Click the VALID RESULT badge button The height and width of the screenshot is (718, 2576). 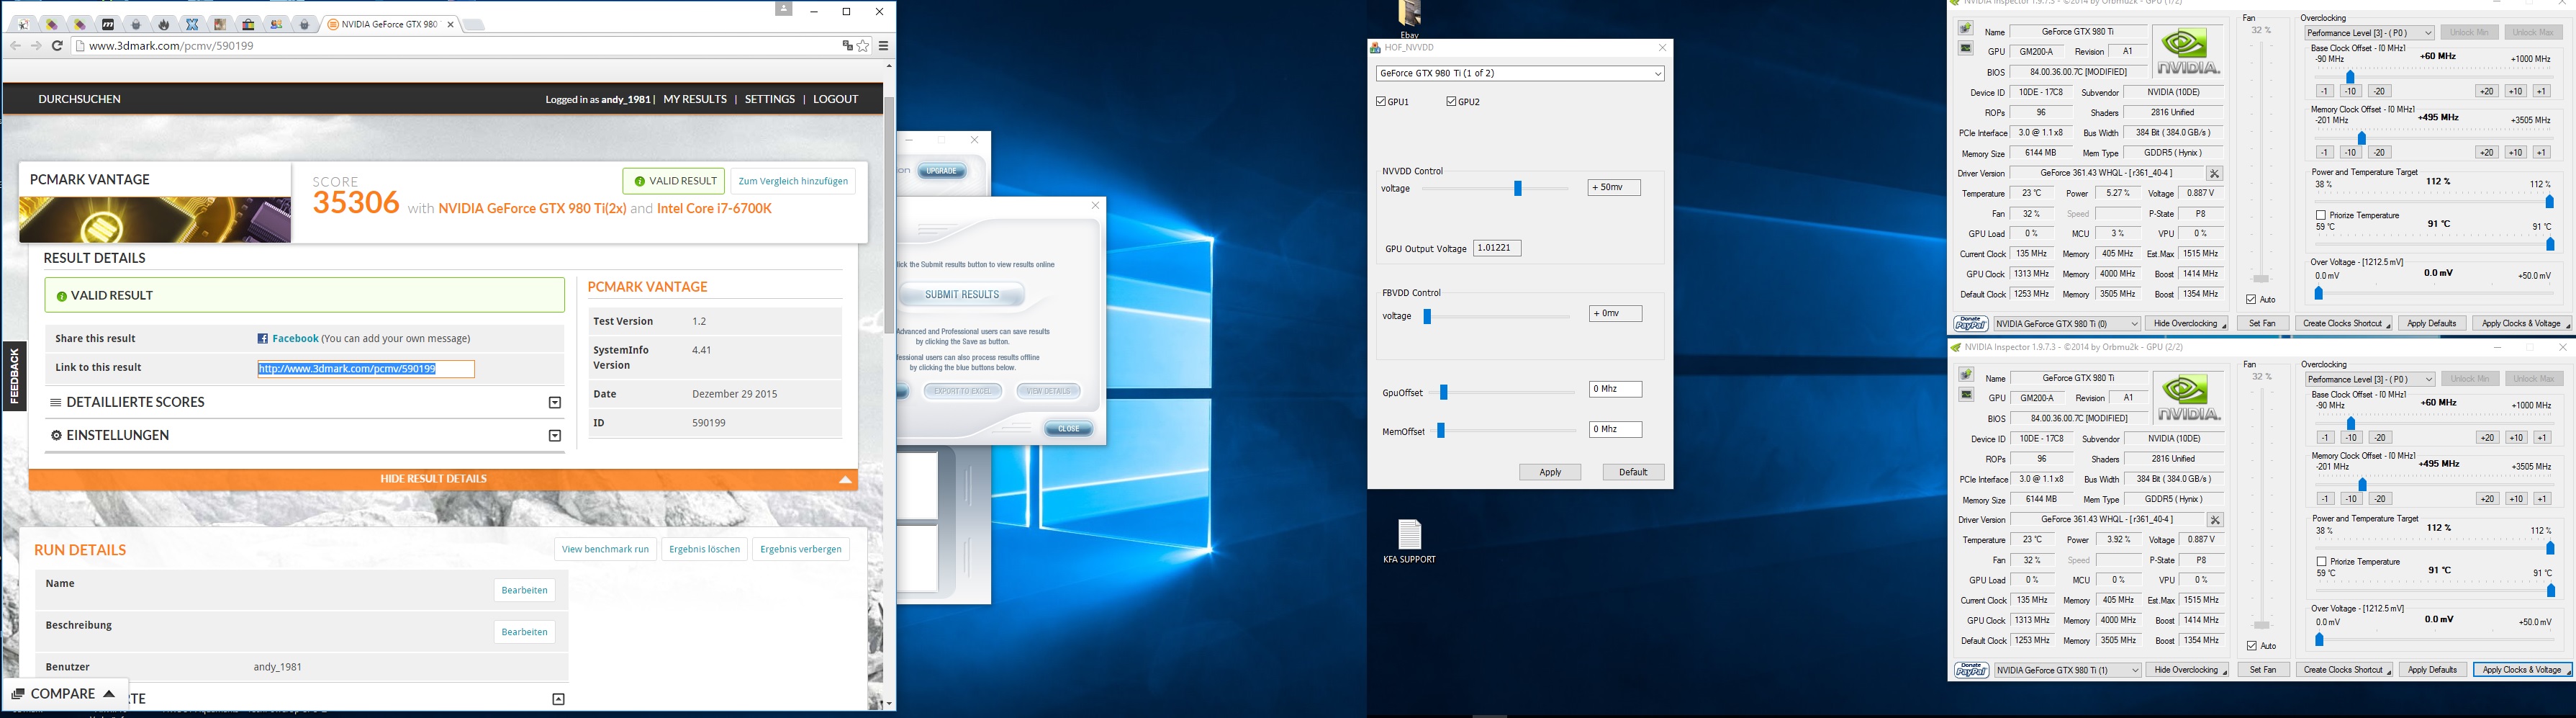pyautogui.click(x=674, y=181)
